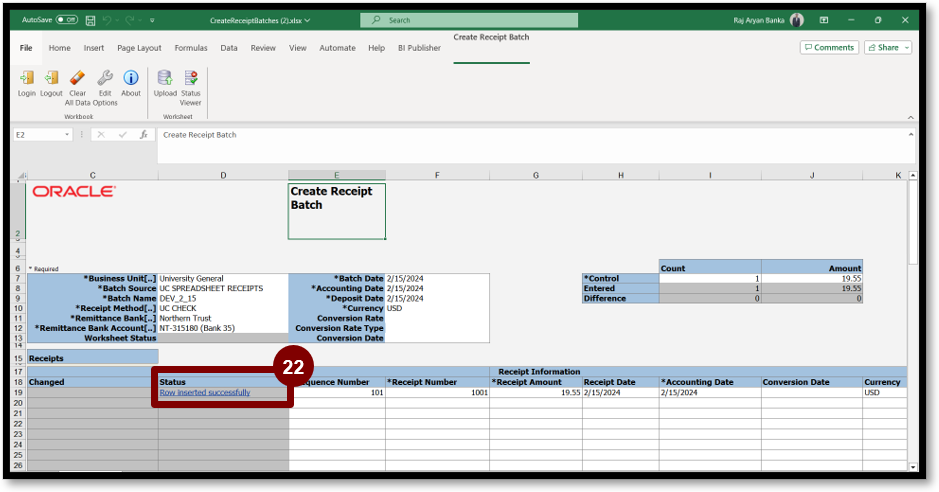Open Edit Options wrench icon

pos(105,78)
